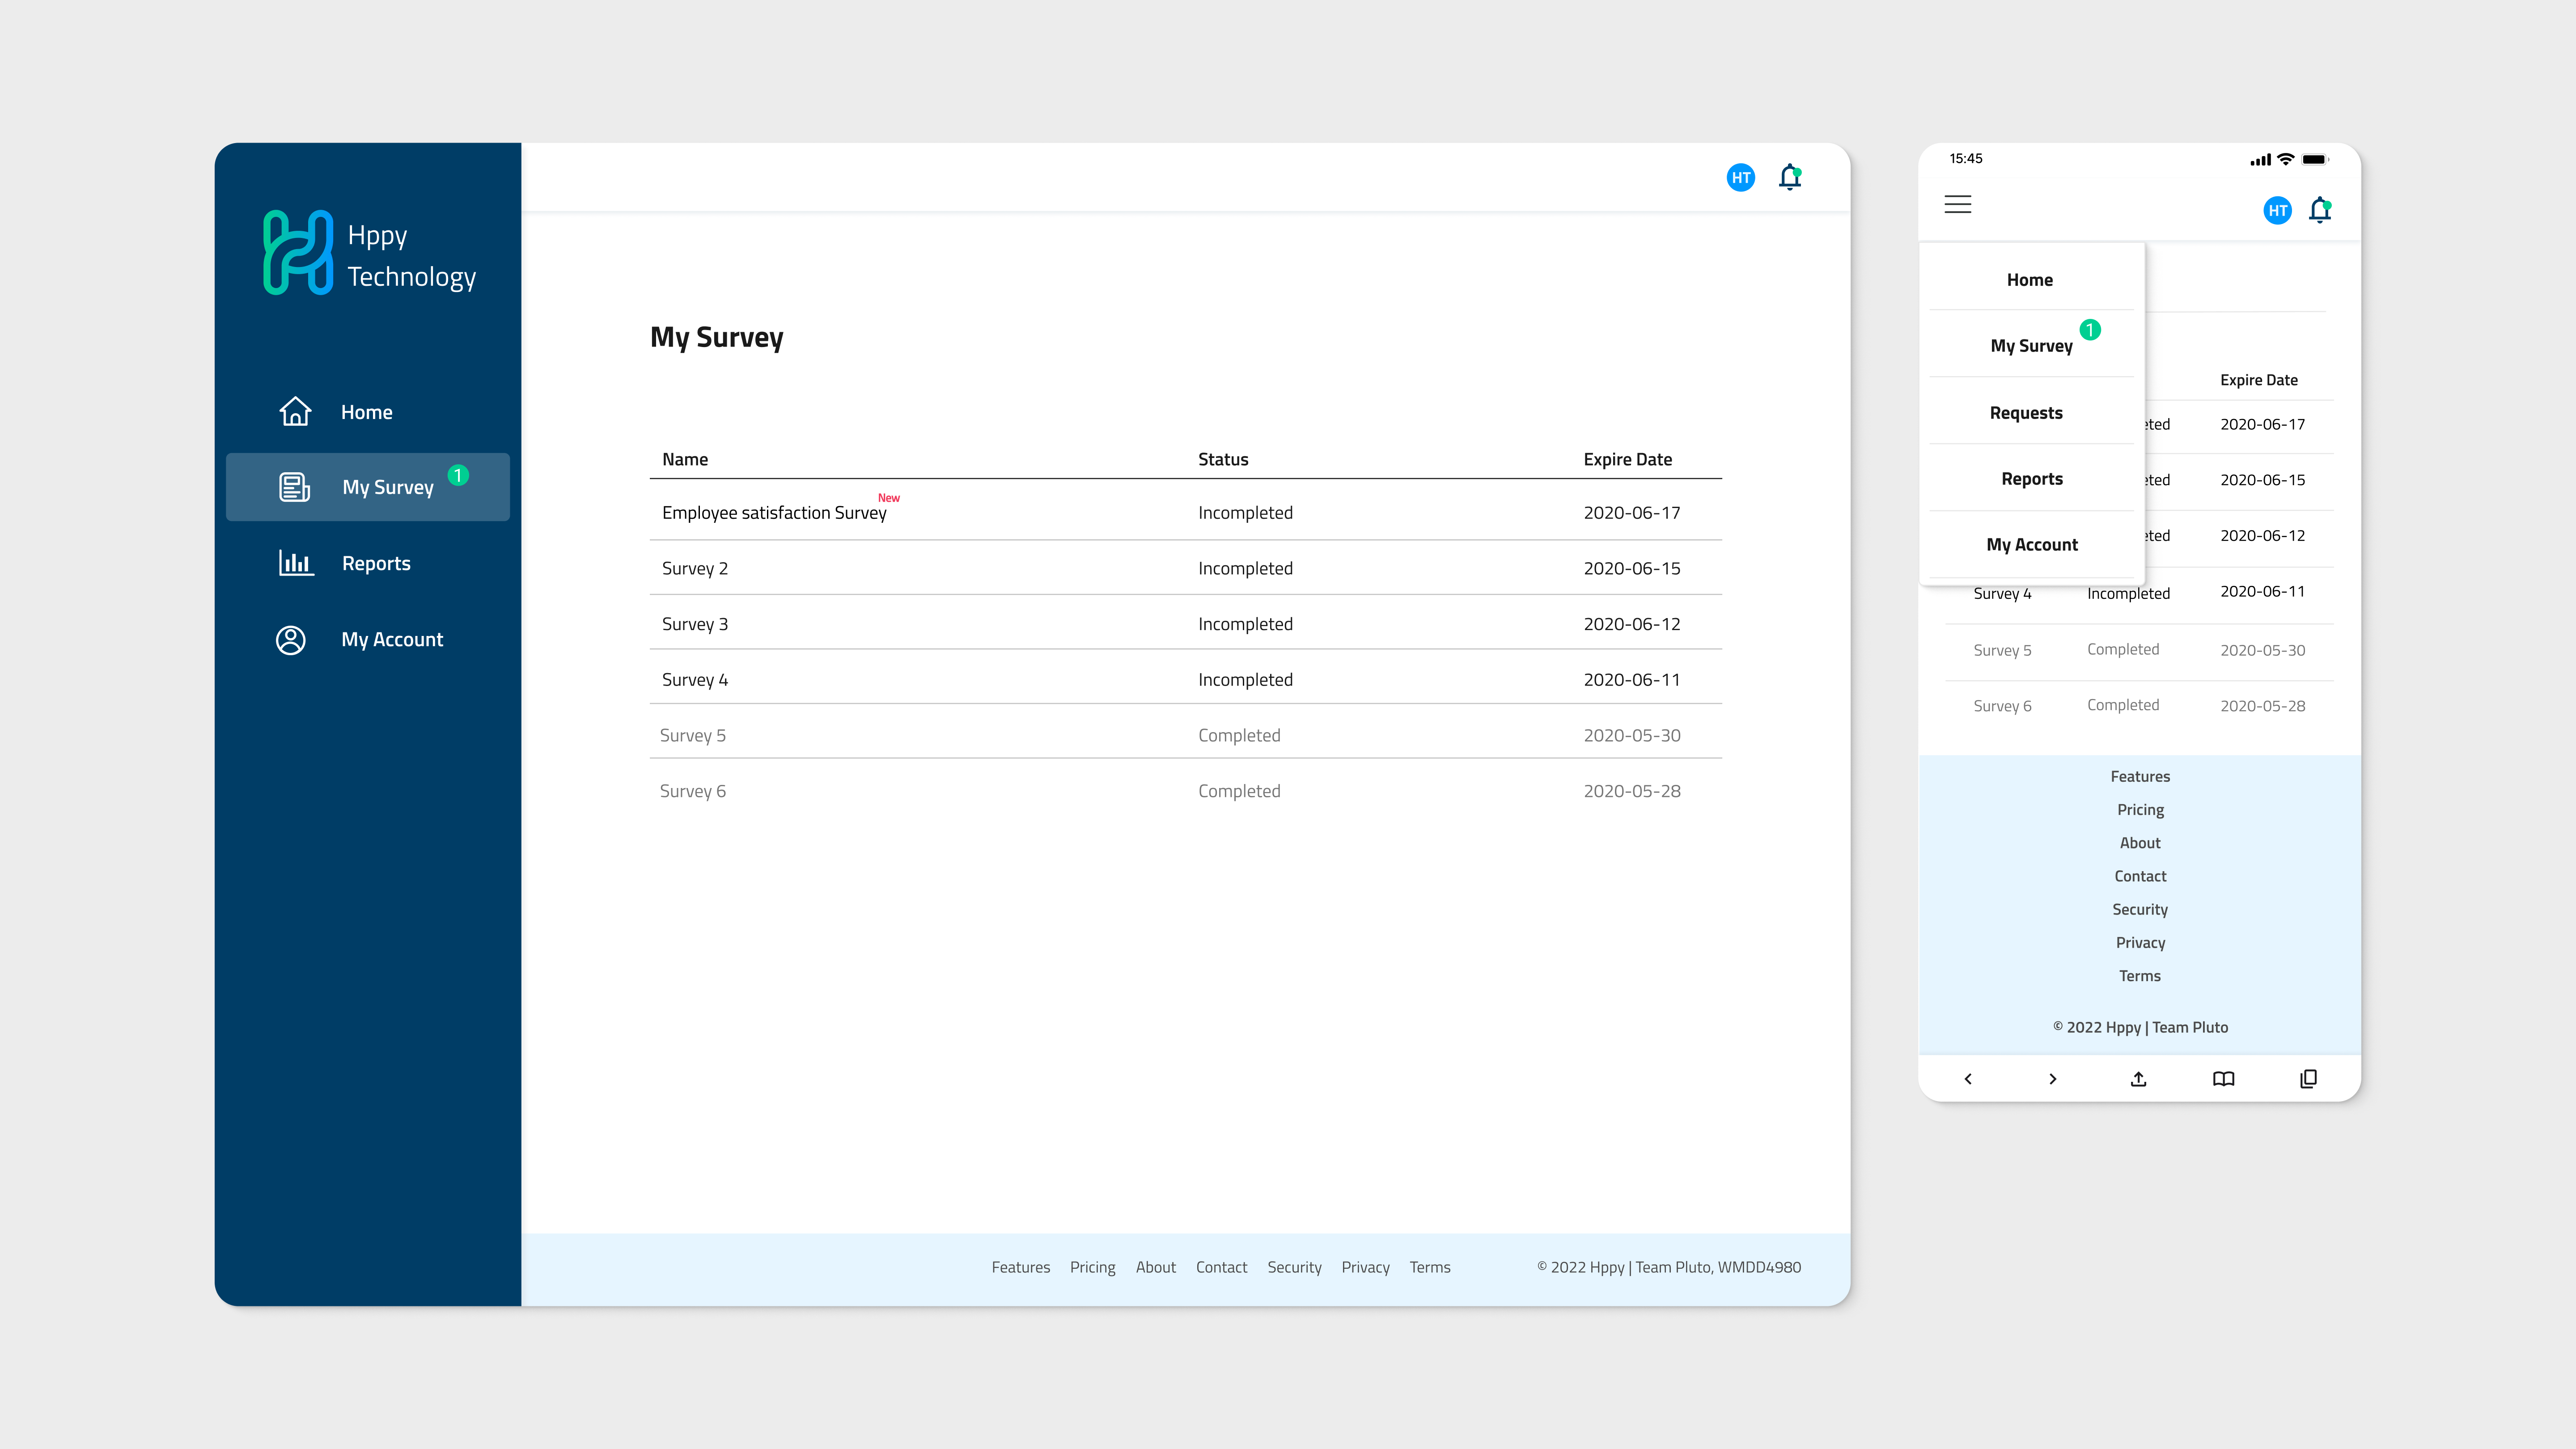
Task: Open Features link in desktop footer
Action: [1021, 1268]
